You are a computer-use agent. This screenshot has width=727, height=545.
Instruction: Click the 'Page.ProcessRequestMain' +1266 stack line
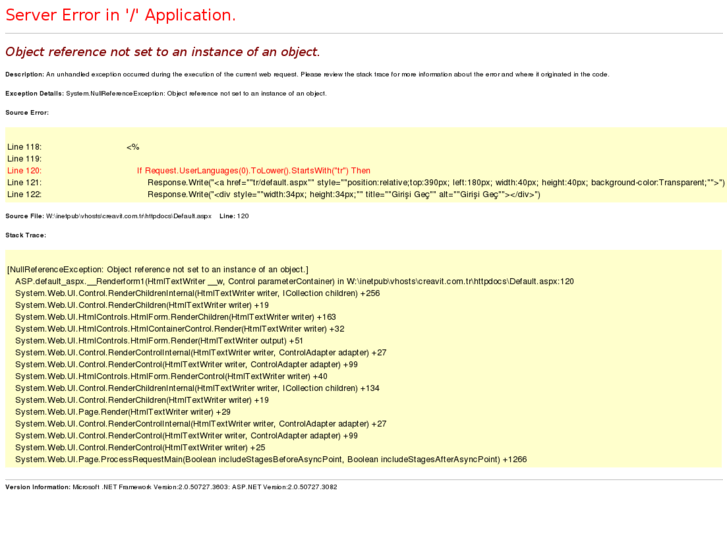tap(271, 460)
